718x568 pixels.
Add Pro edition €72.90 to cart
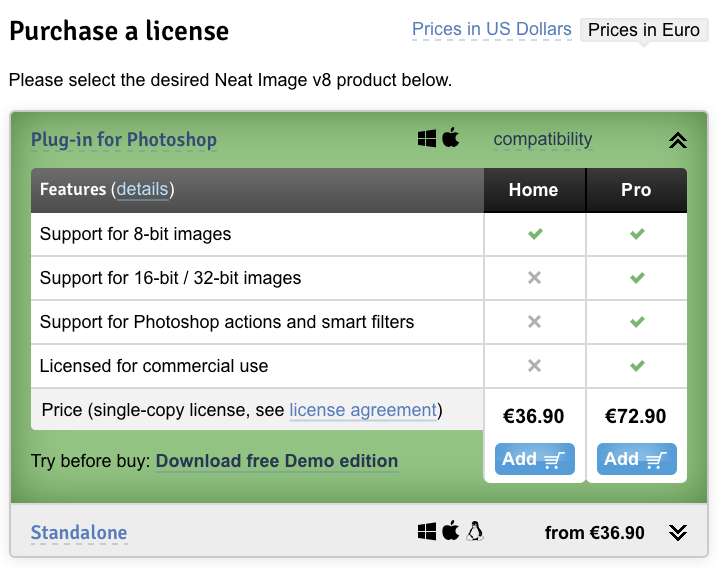[636, 459]
